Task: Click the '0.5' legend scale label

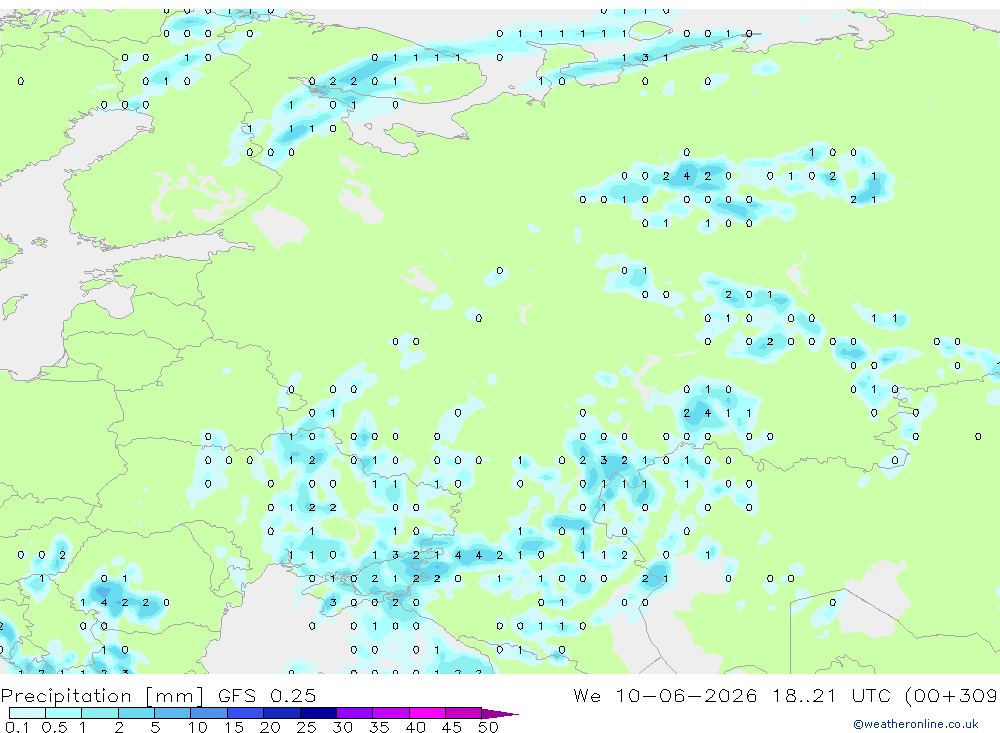Action: [x=54, y=727]
